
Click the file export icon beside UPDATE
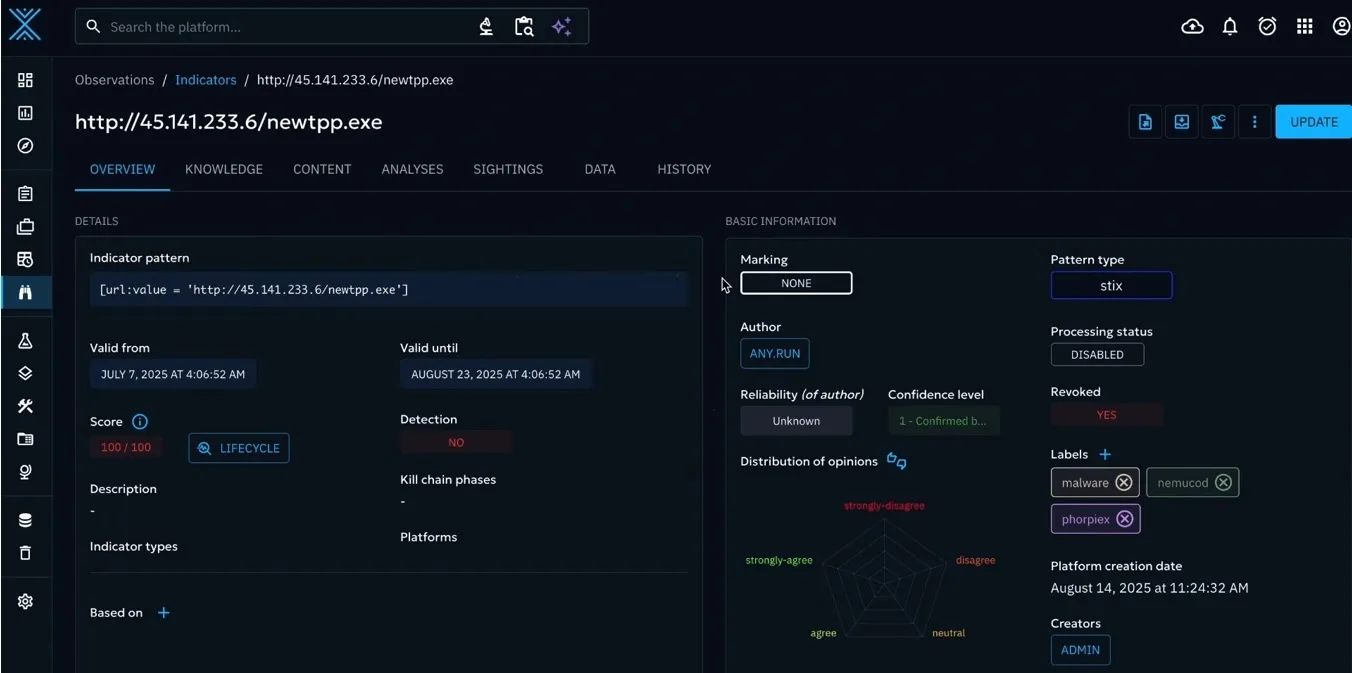(1145, 122)
